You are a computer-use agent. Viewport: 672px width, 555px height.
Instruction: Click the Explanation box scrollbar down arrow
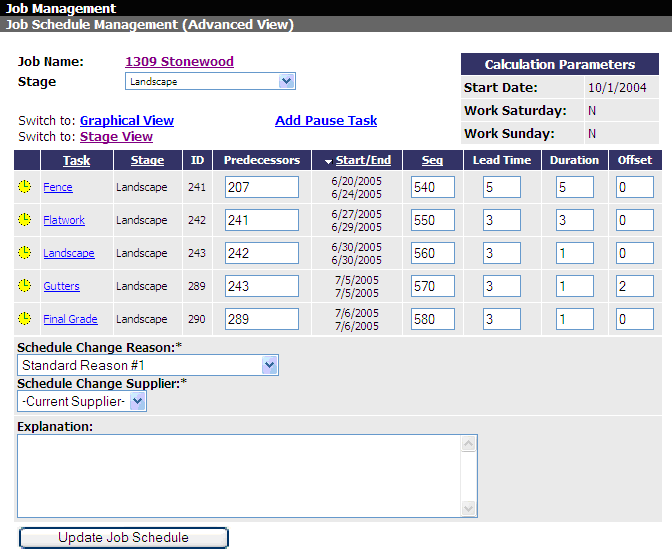click(468, 509)
